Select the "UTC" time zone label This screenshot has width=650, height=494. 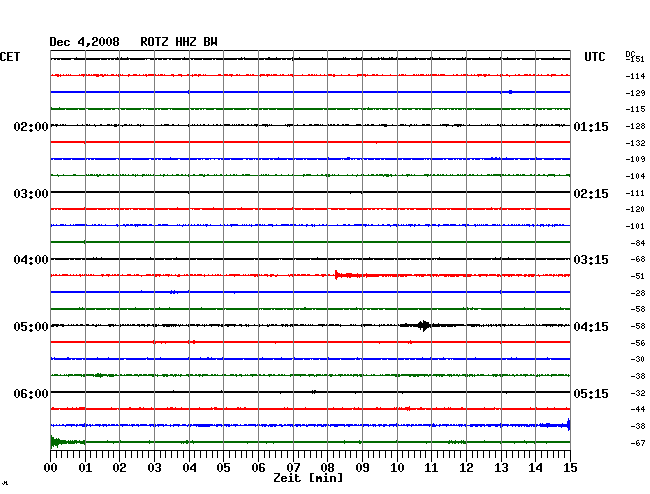[594, 57]
